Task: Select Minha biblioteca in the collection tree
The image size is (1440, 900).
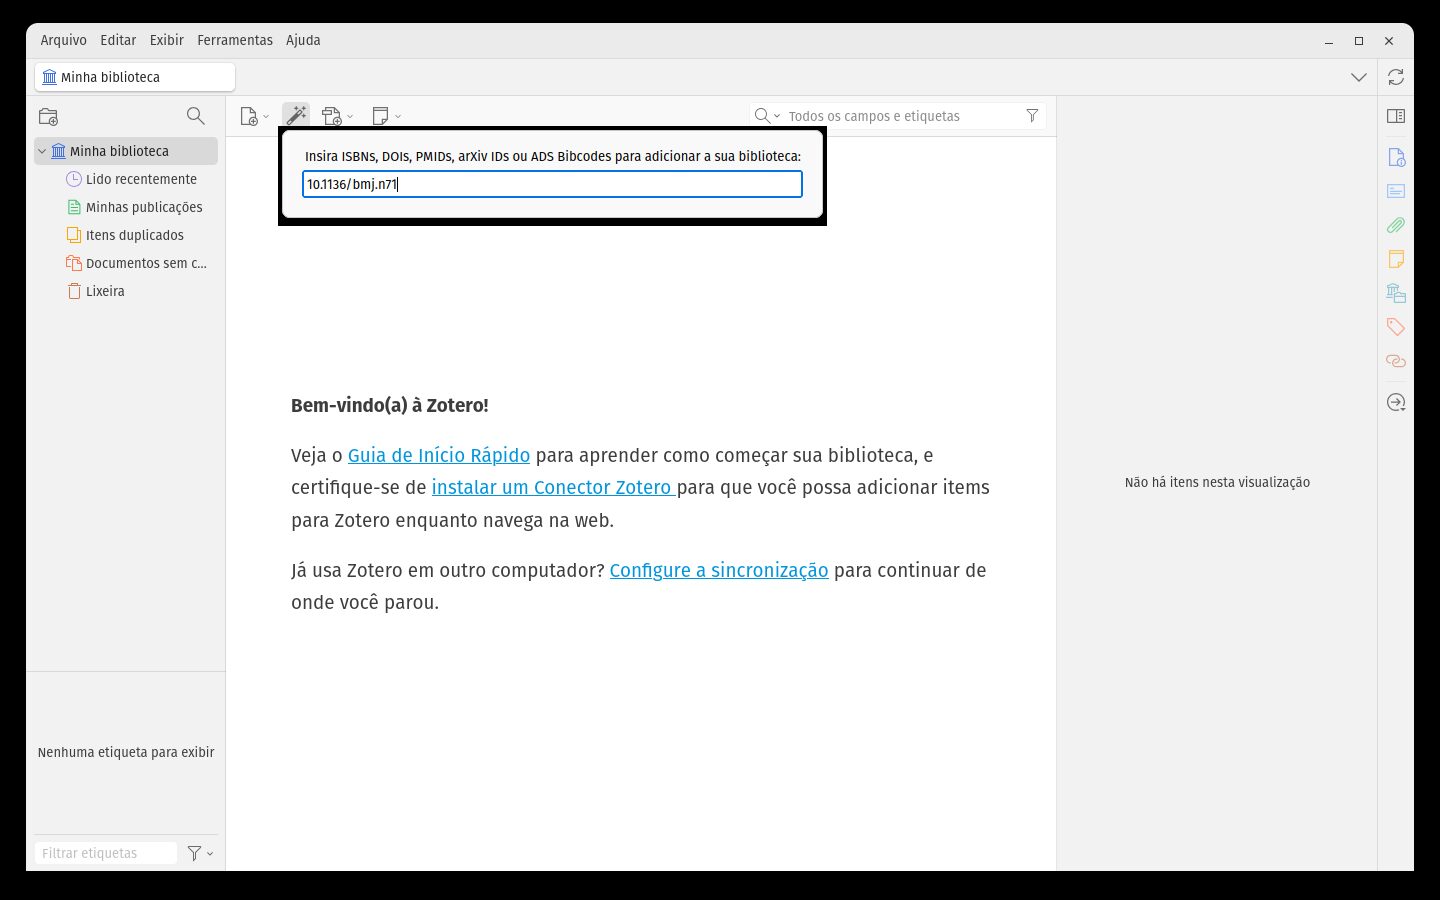Action: pos(126,151)
